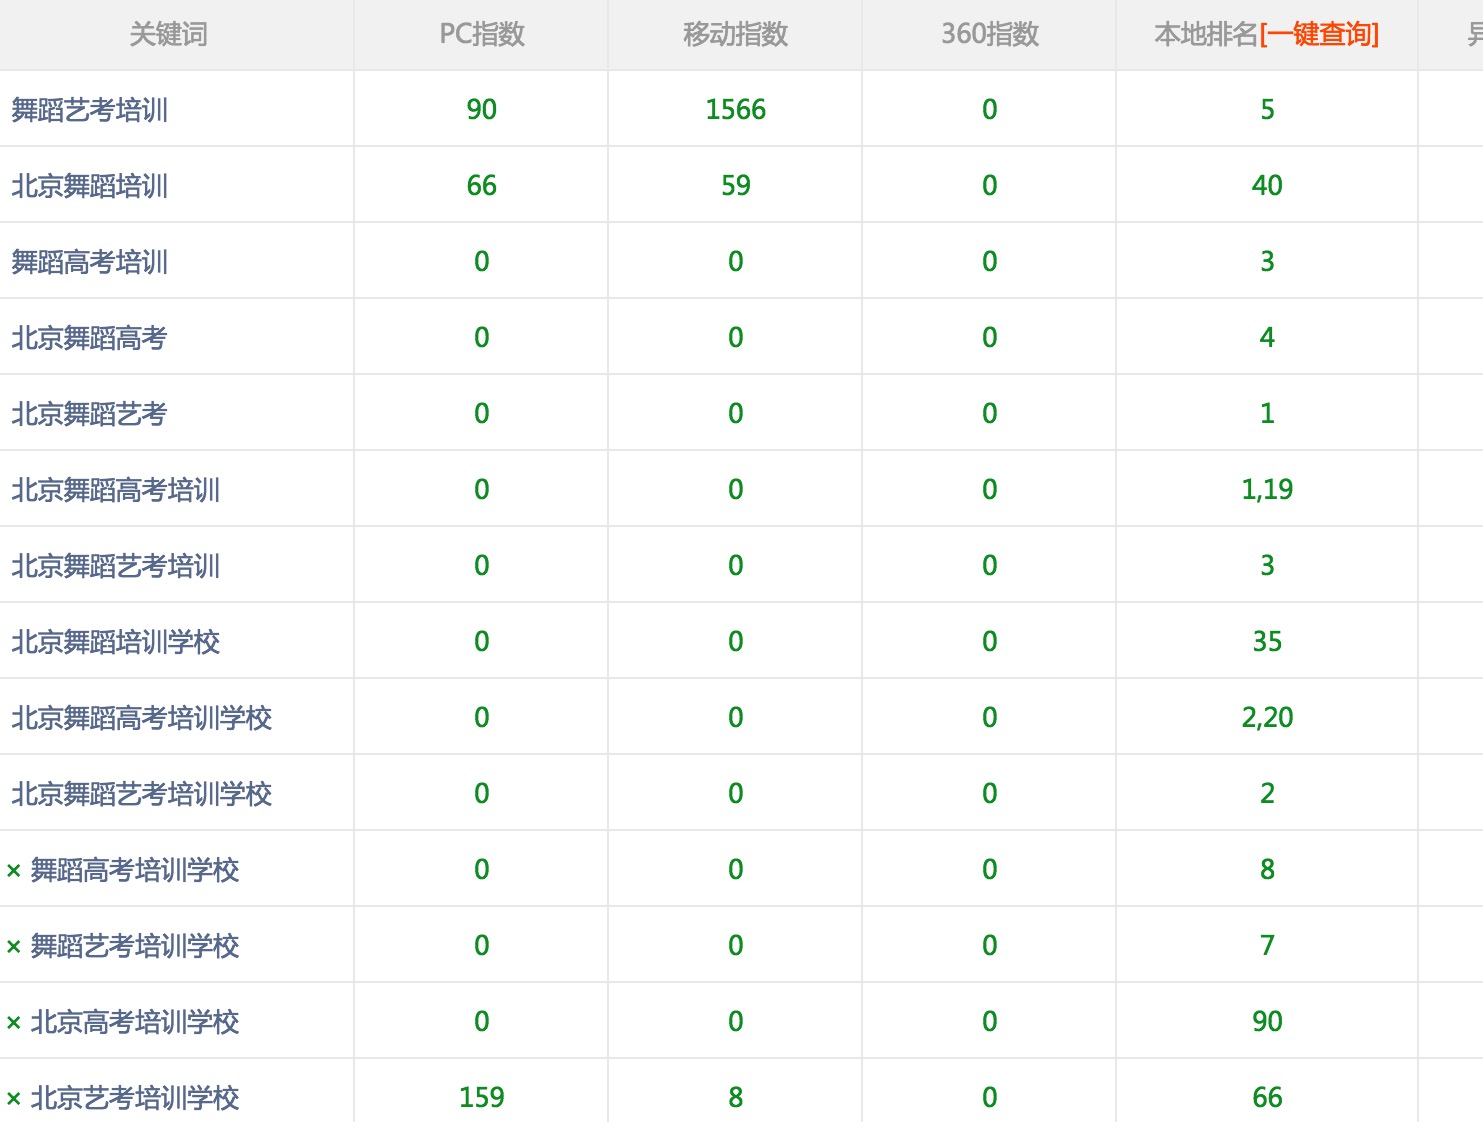Select local rank 5 for 舞蹈艺考培训
This screenshot has height=1122, width=1483.
coord(1267,110)
